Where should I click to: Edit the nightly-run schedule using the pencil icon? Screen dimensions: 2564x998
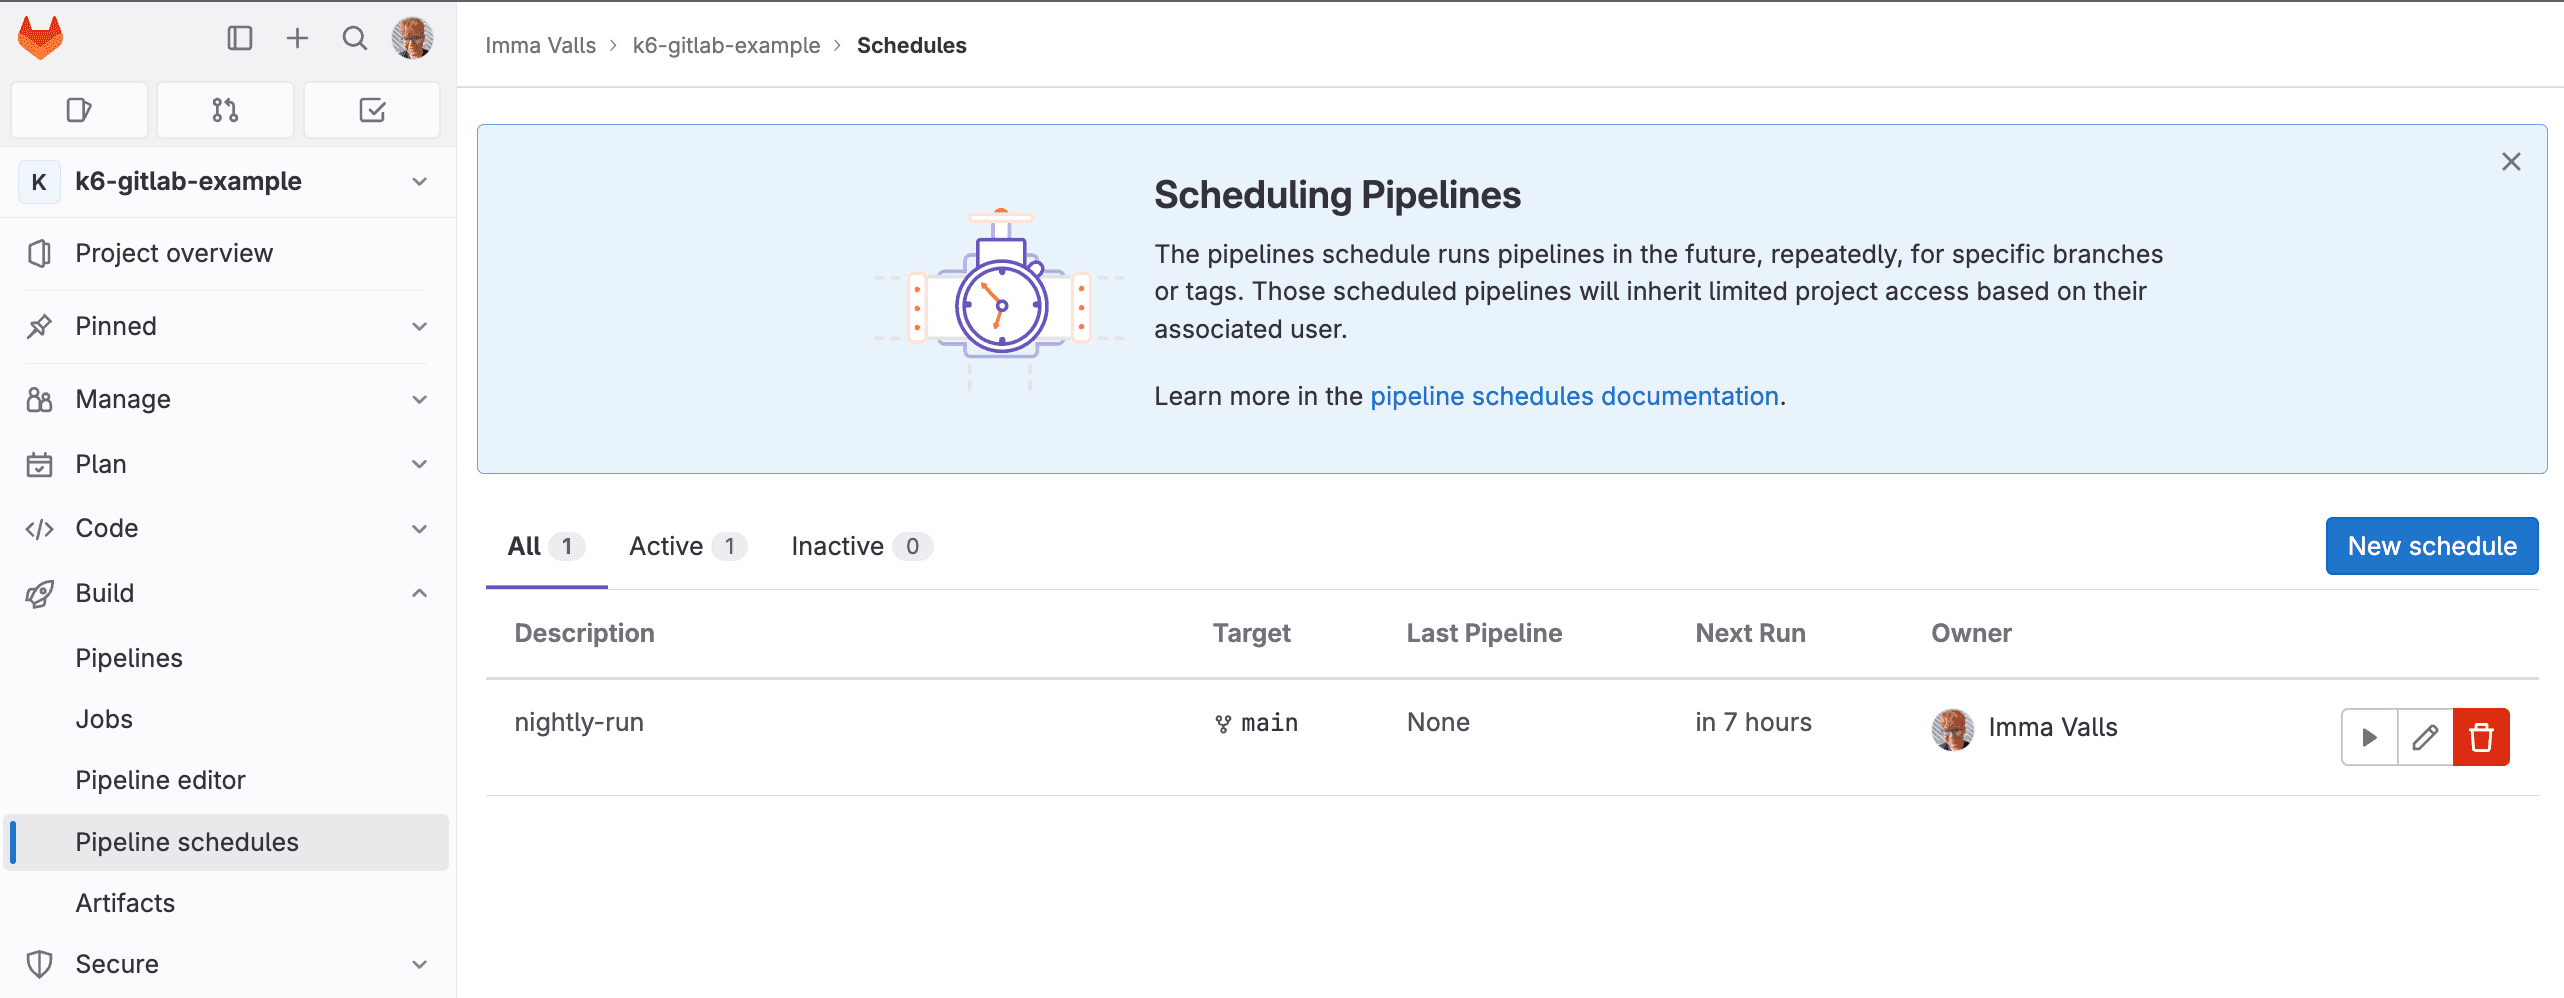pos(2425,737)
